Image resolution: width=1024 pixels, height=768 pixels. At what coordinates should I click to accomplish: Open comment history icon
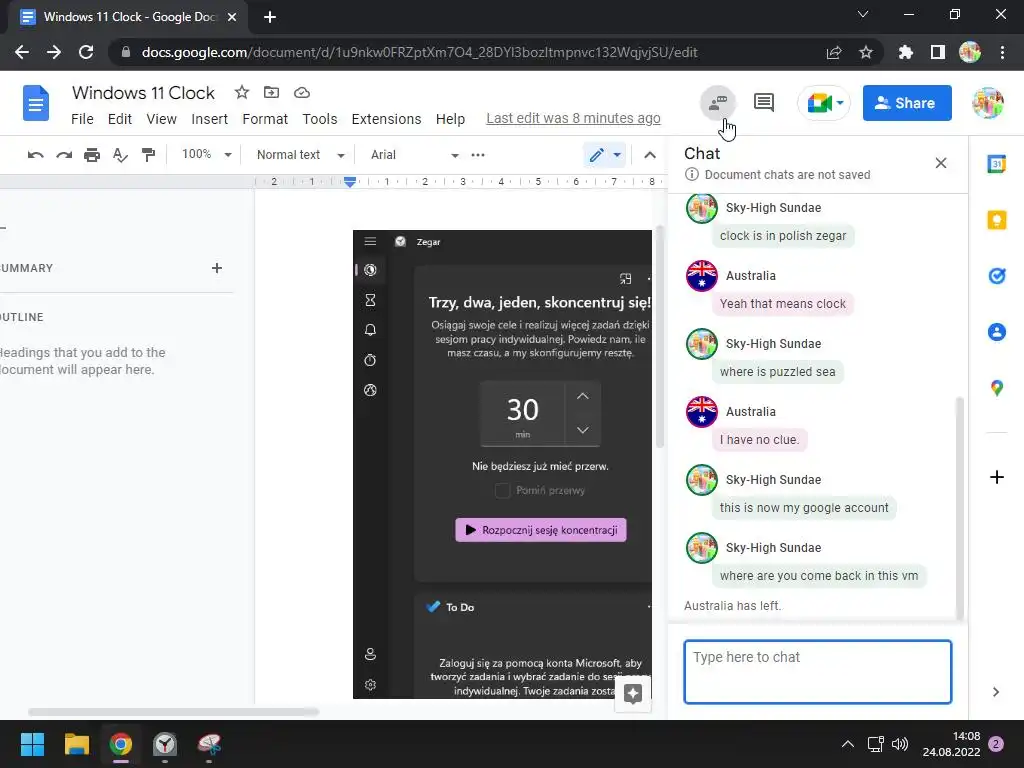click(763, 103)
